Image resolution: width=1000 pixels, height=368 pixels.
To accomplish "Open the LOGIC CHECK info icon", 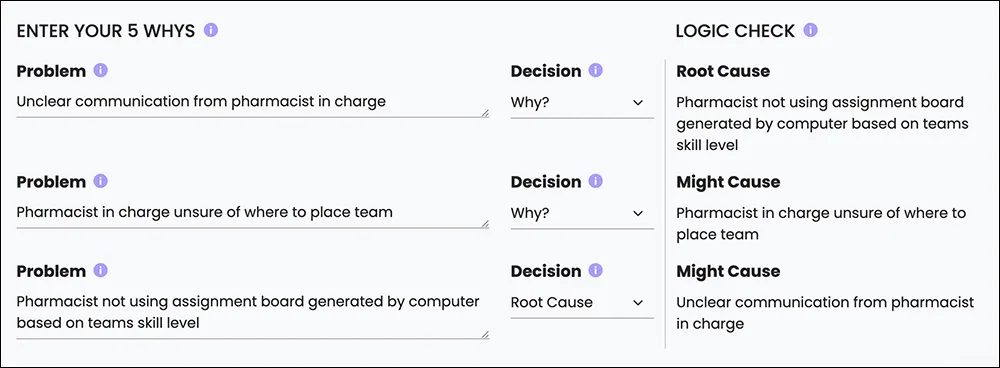I will point(811,30).
